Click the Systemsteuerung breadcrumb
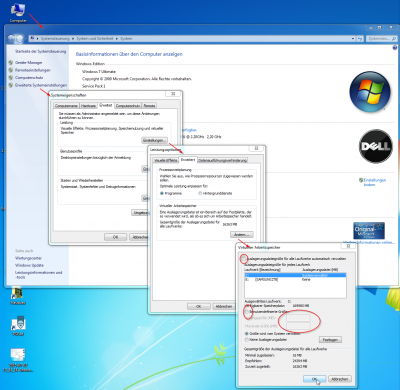400x390 pixels. tap(55, 39)
